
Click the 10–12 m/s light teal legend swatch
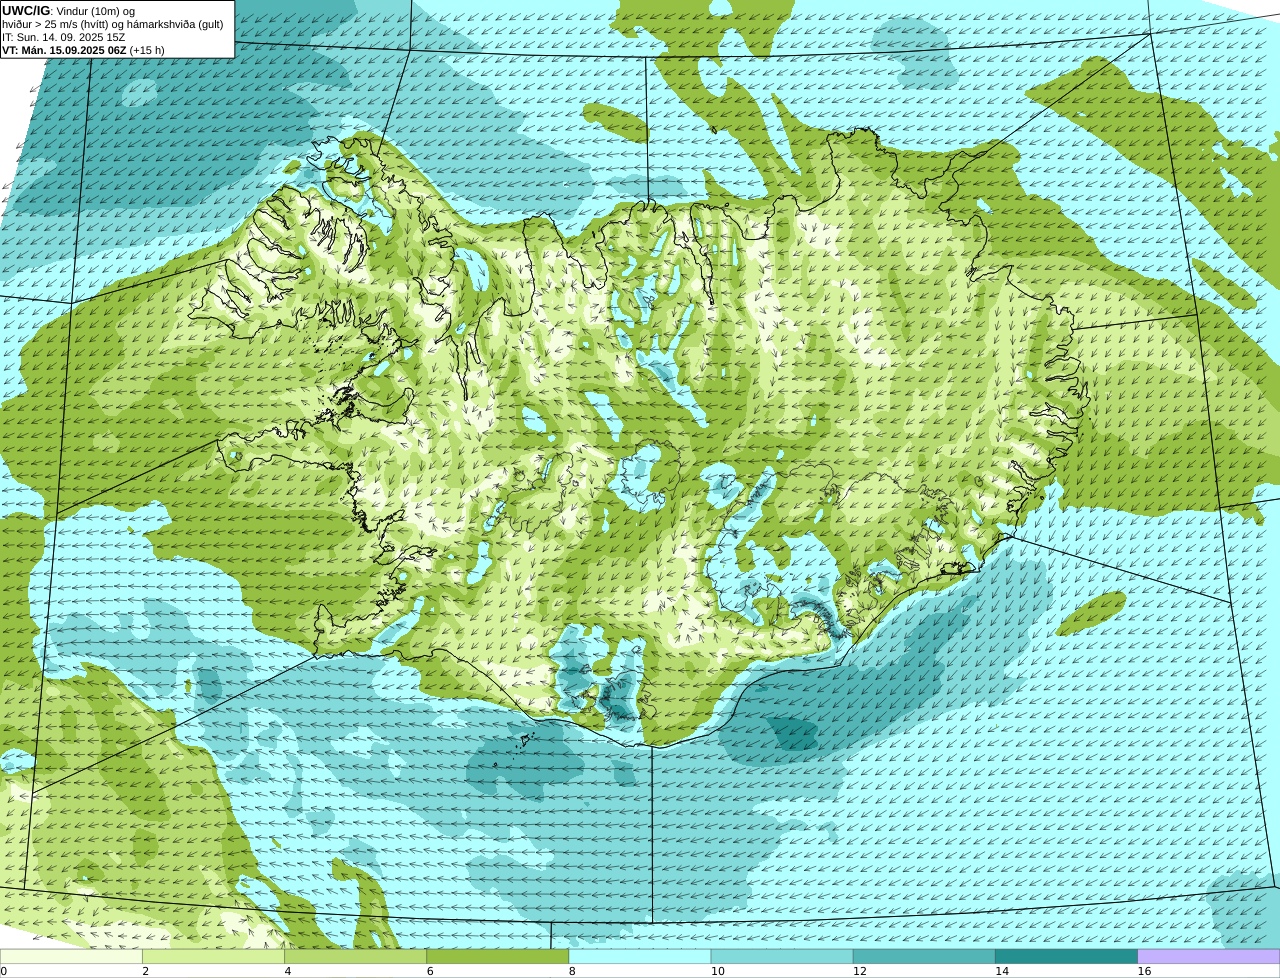[x=782, y=956]
